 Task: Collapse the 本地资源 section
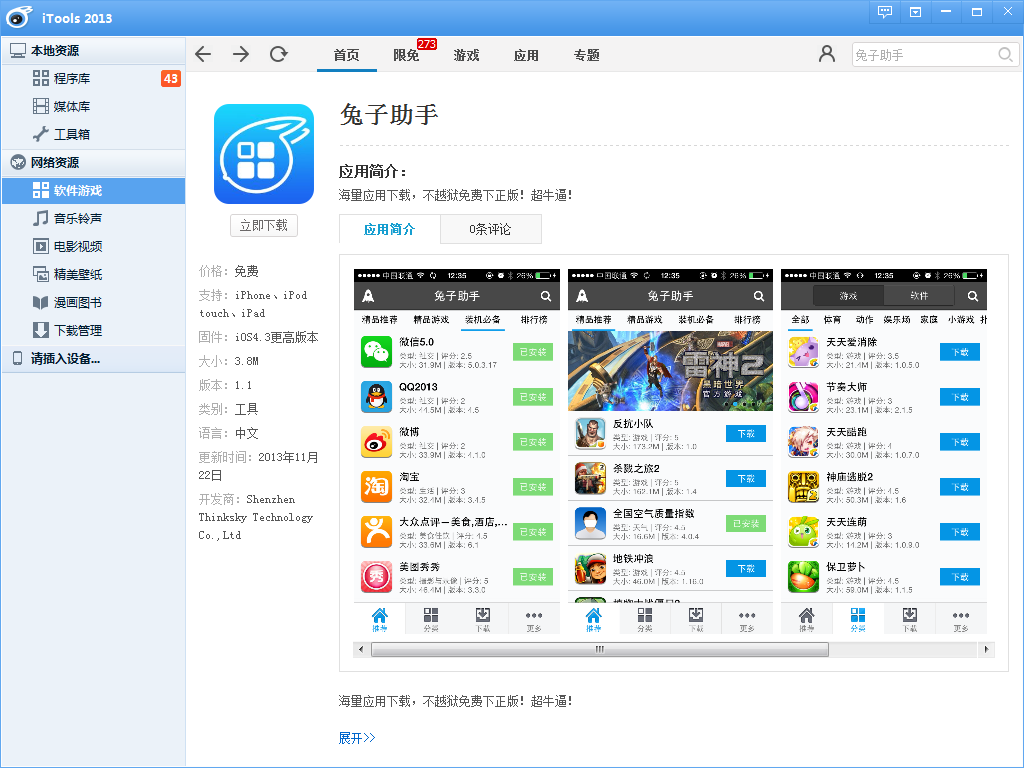55,51
